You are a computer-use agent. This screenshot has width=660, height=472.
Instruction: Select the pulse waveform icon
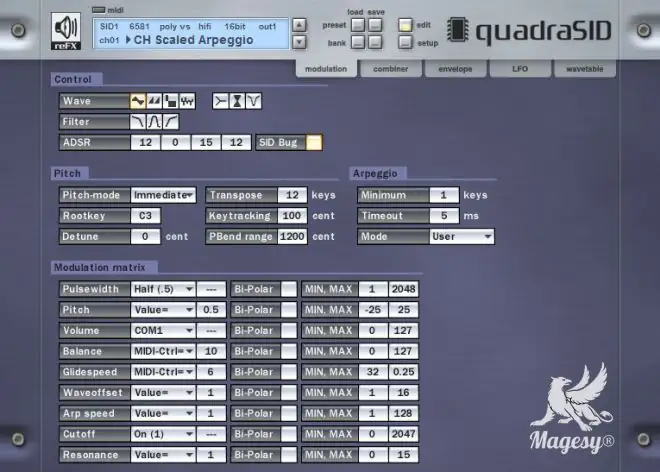pos(170,101)
